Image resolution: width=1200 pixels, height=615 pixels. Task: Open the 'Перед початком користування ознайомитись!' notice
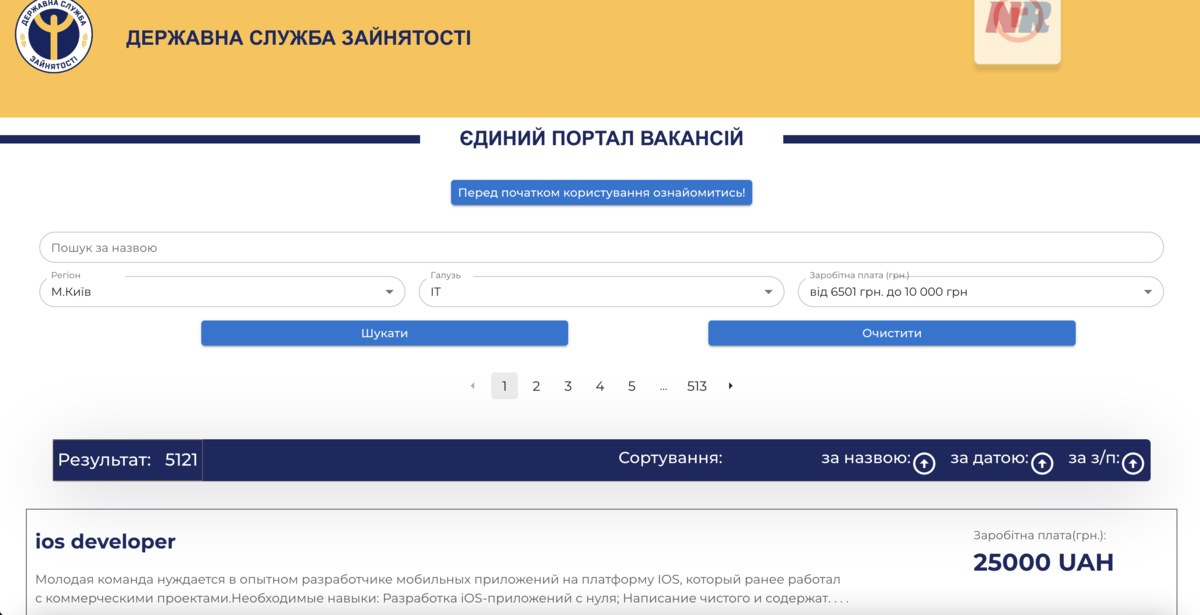point(601,193)
